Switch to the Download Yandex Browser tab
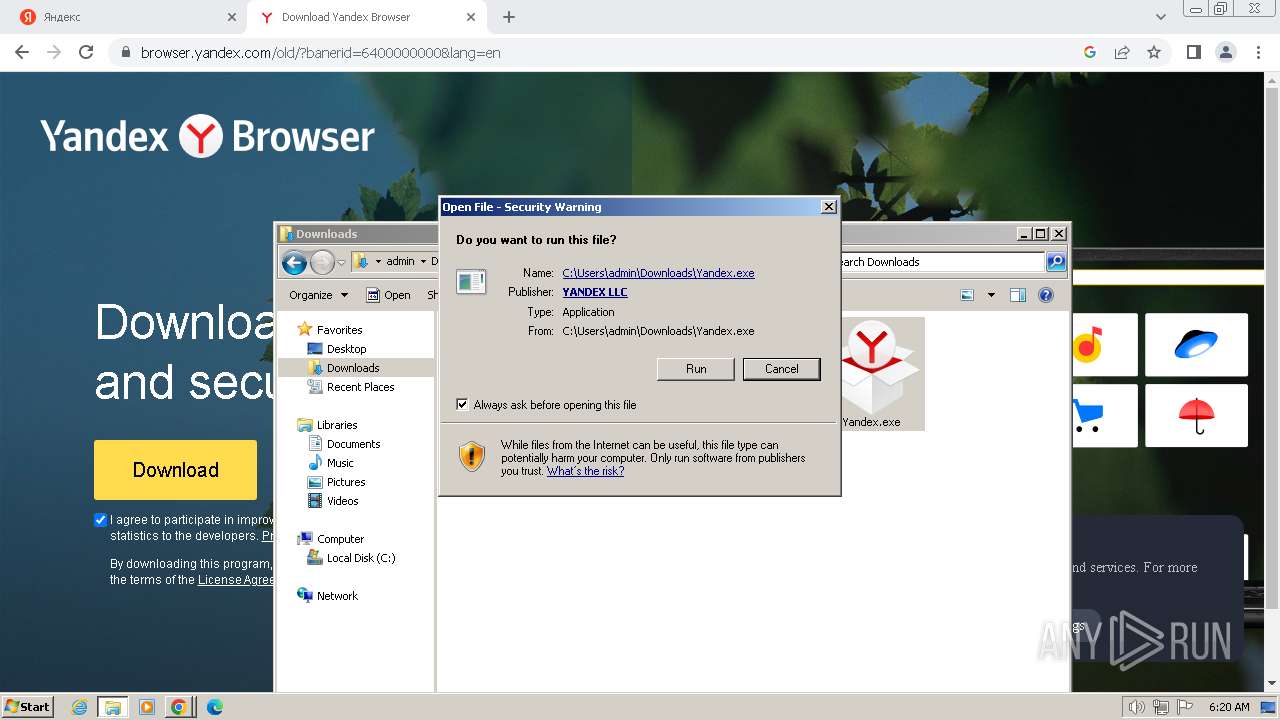 tap(369, 17)
